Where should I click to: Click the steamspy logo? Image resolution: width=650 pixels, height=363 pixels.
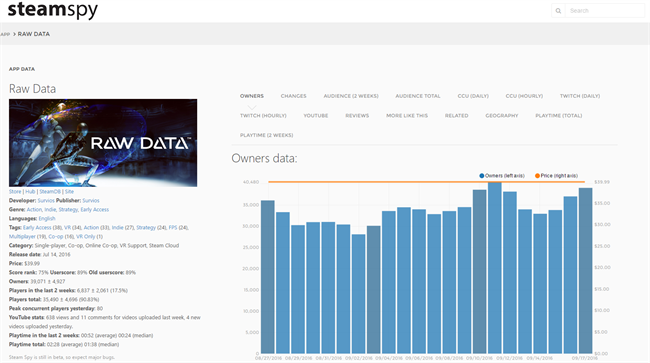pos(53,10)
